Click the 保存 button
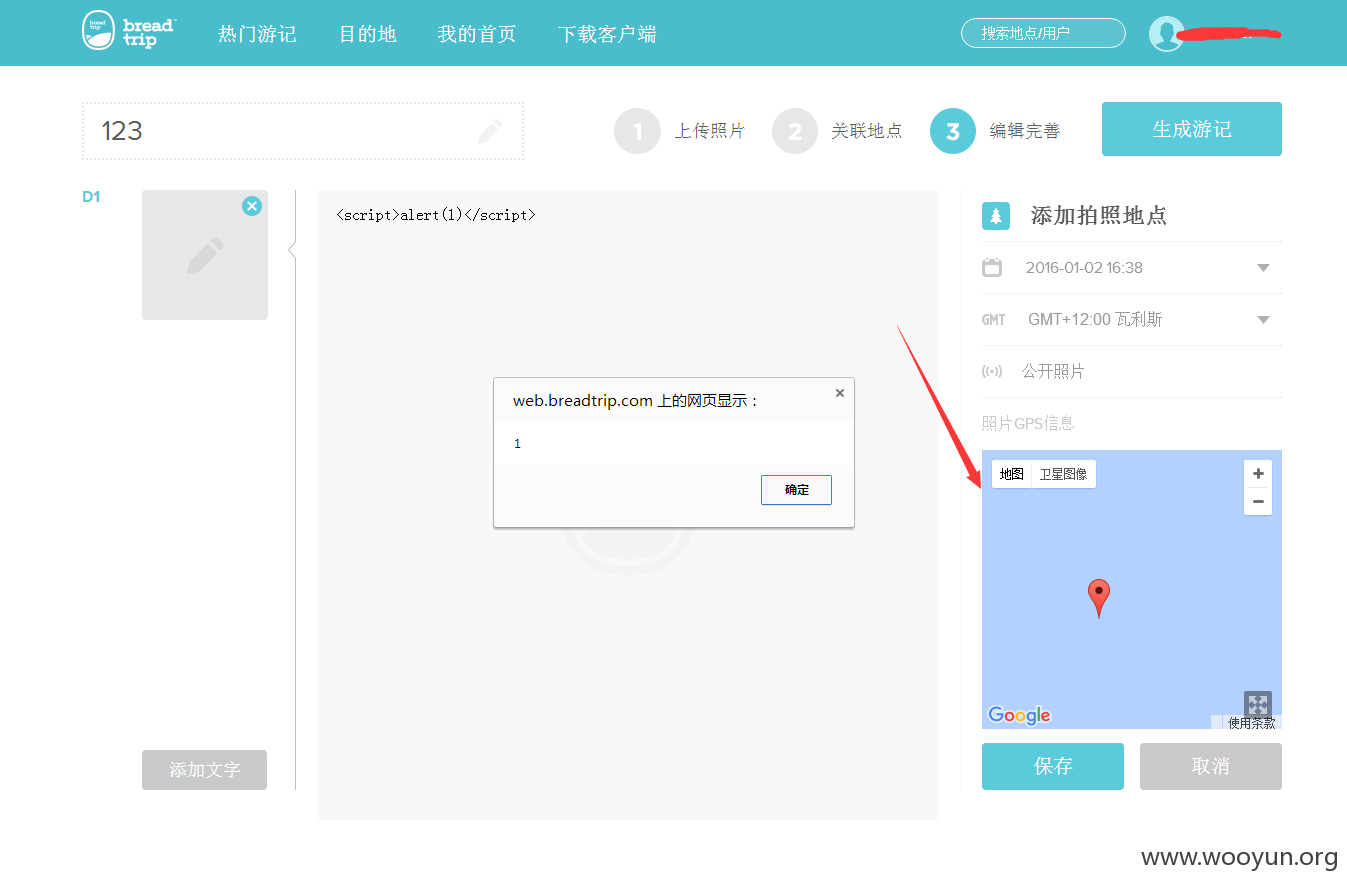Viewport: 1347px width, 886px height. click(1053, 766)
